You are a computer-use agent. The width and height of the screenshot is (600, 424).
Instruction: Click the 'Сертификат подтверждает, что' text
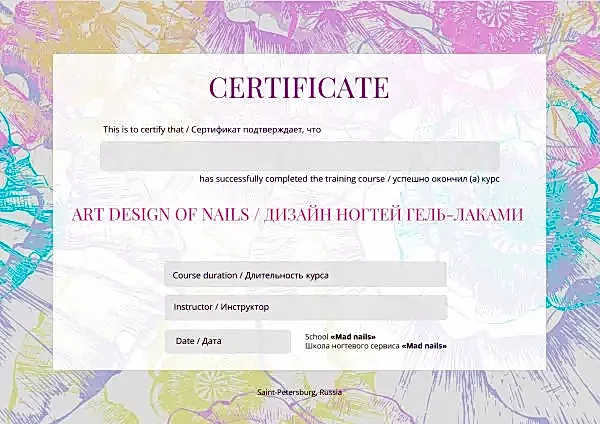tap(255, 130)
